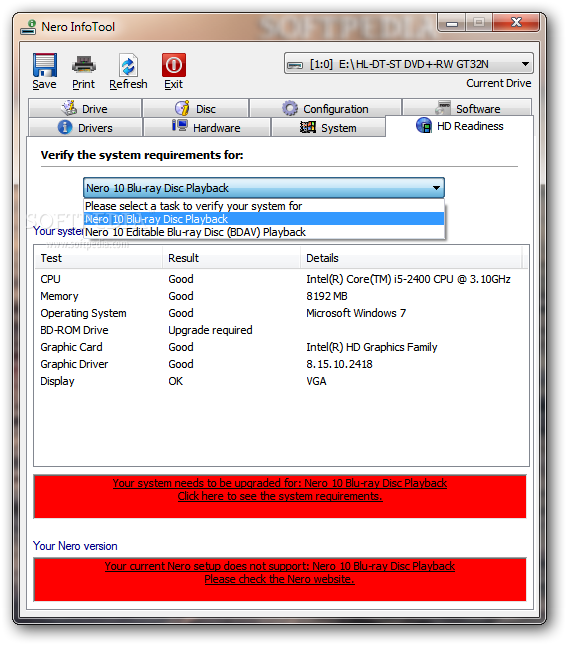Select the Memory test row
The image size is (567, 645).
[281, 296]
